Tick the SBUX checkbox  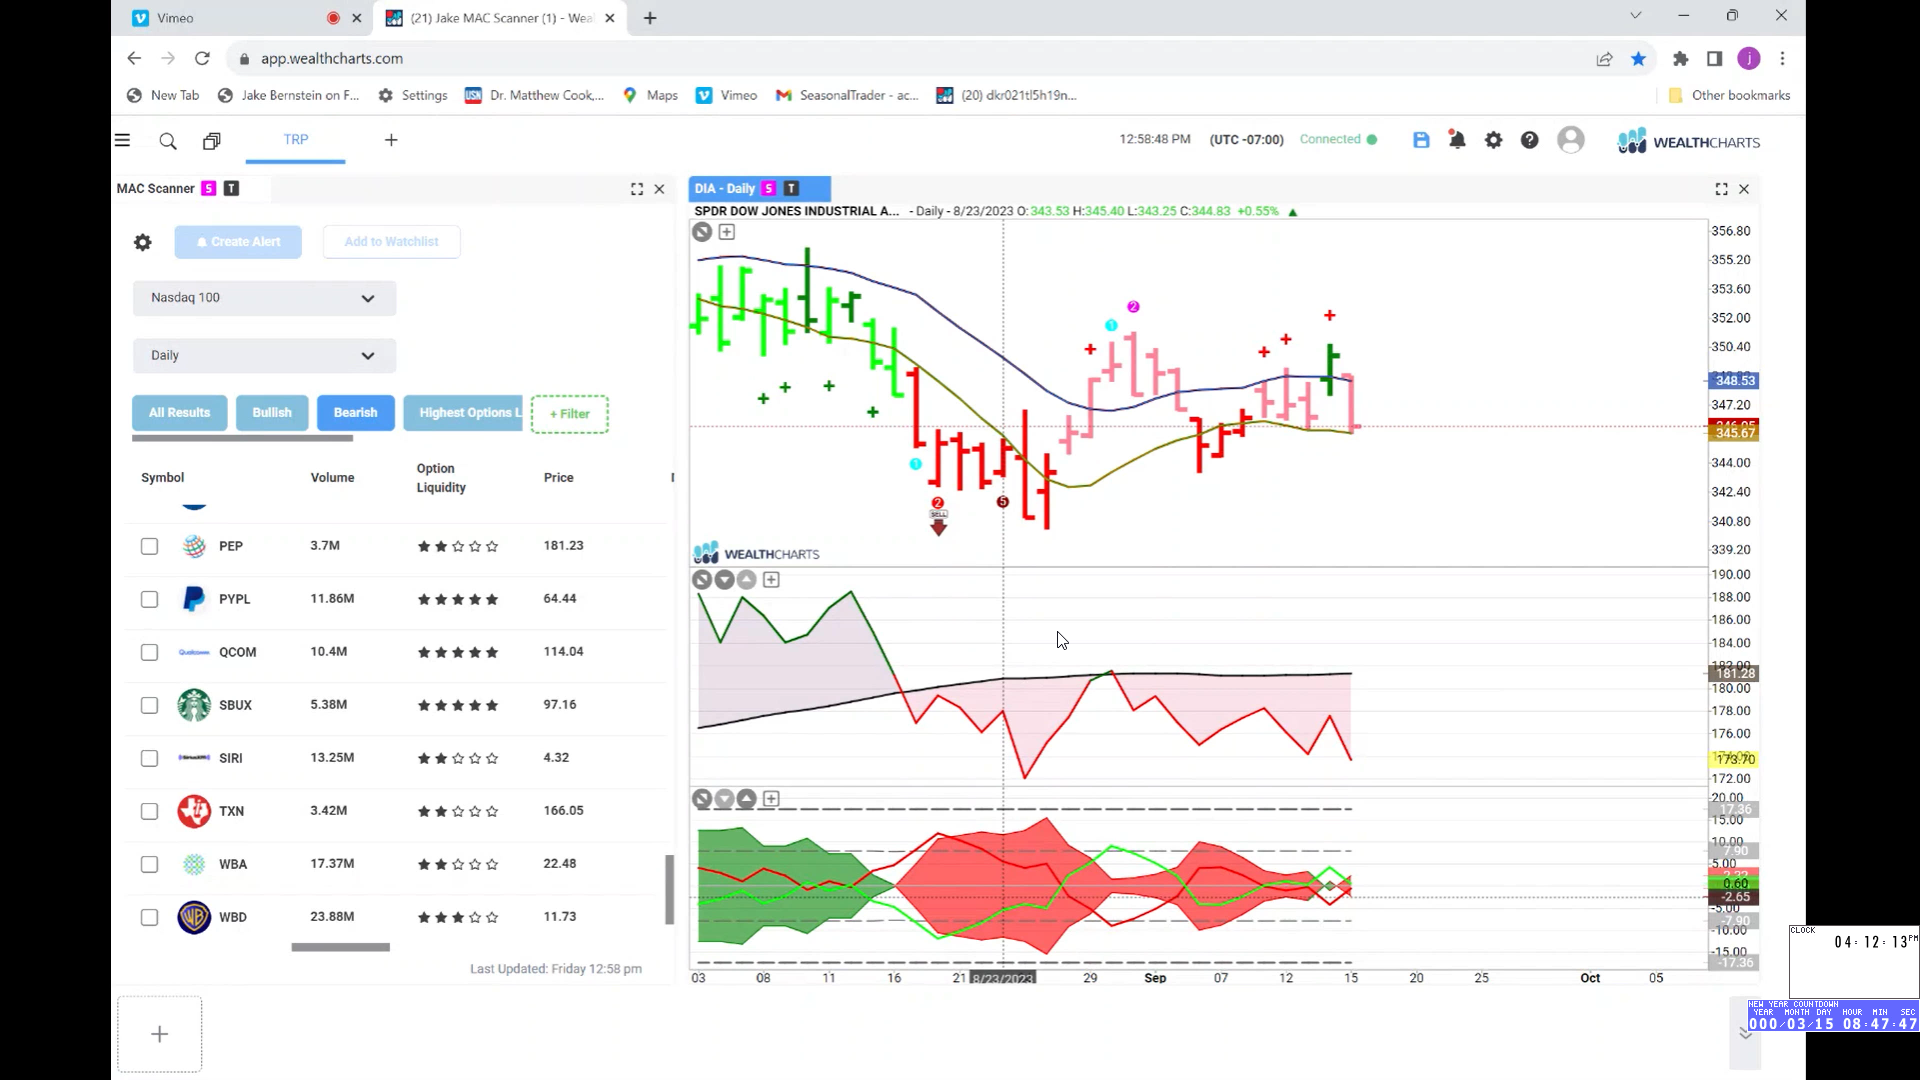point(149,705)
